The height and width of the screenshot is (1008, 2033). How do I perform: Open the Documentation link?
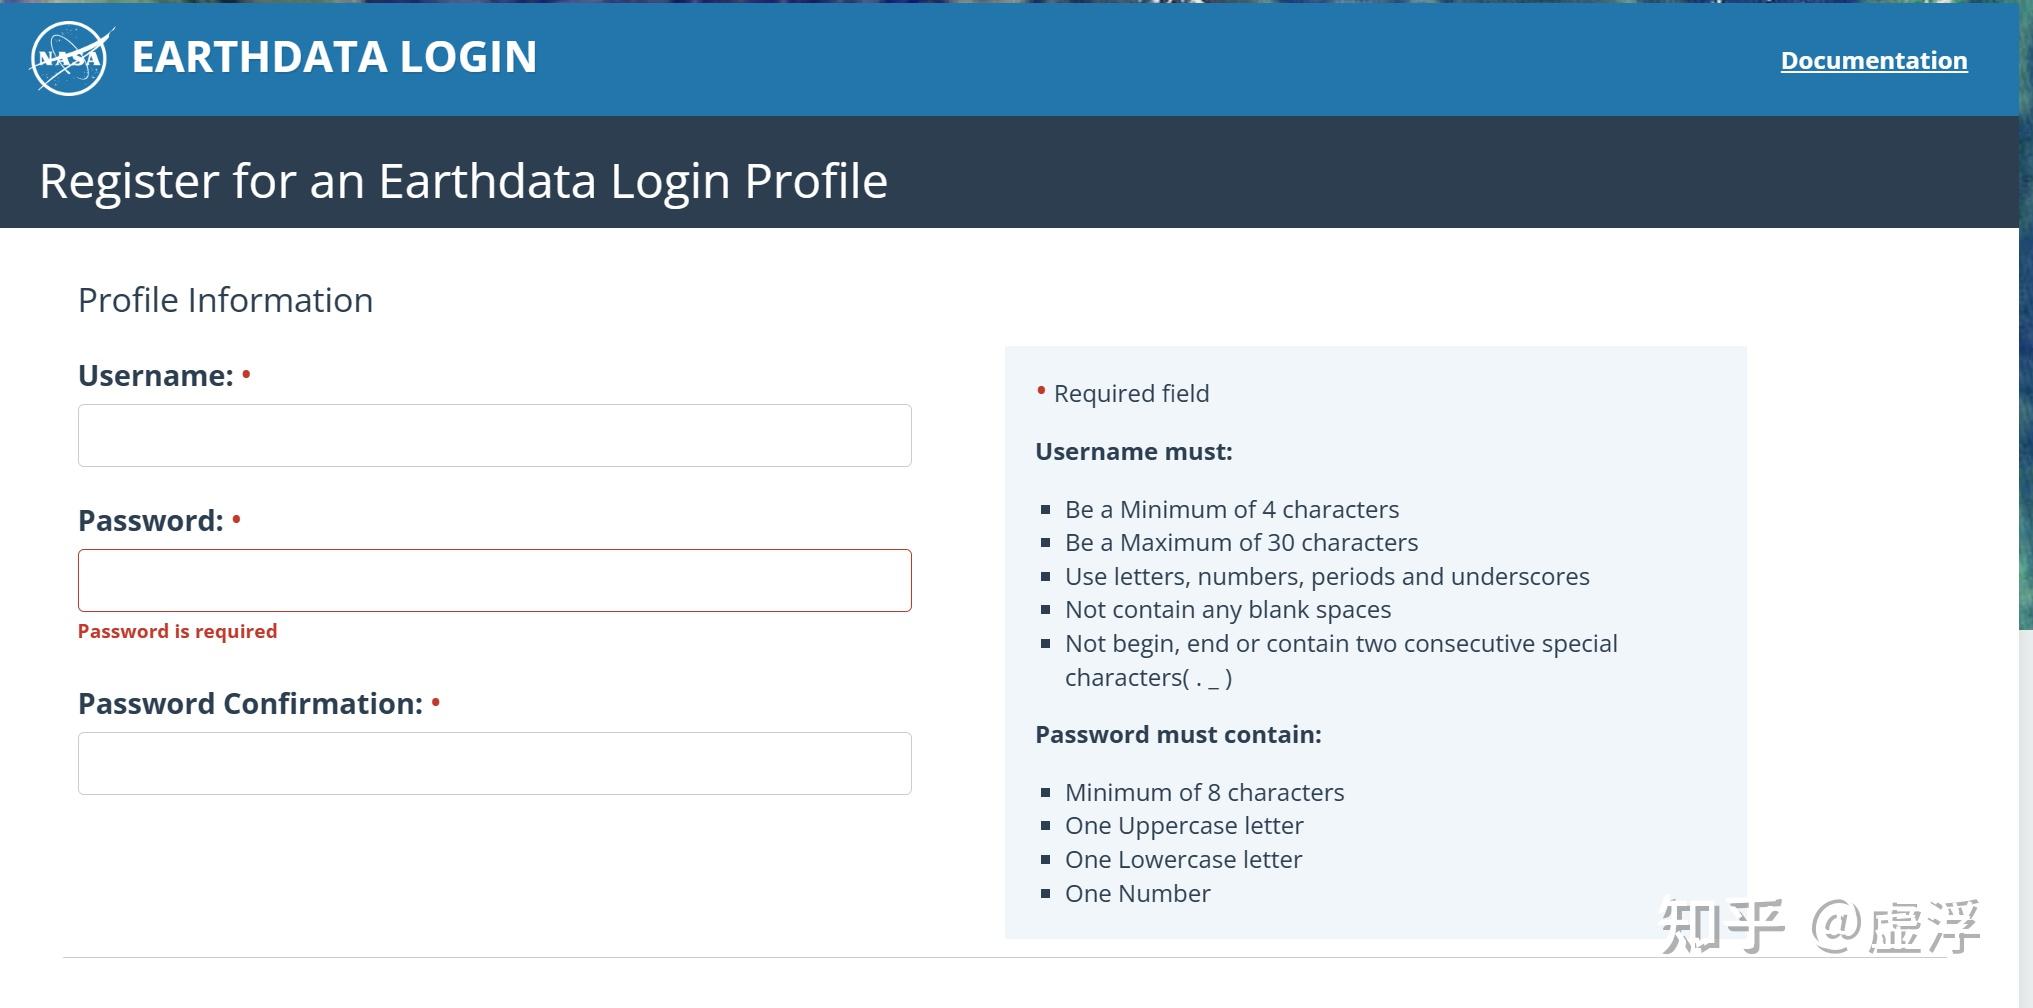[x=1873, y=61]
